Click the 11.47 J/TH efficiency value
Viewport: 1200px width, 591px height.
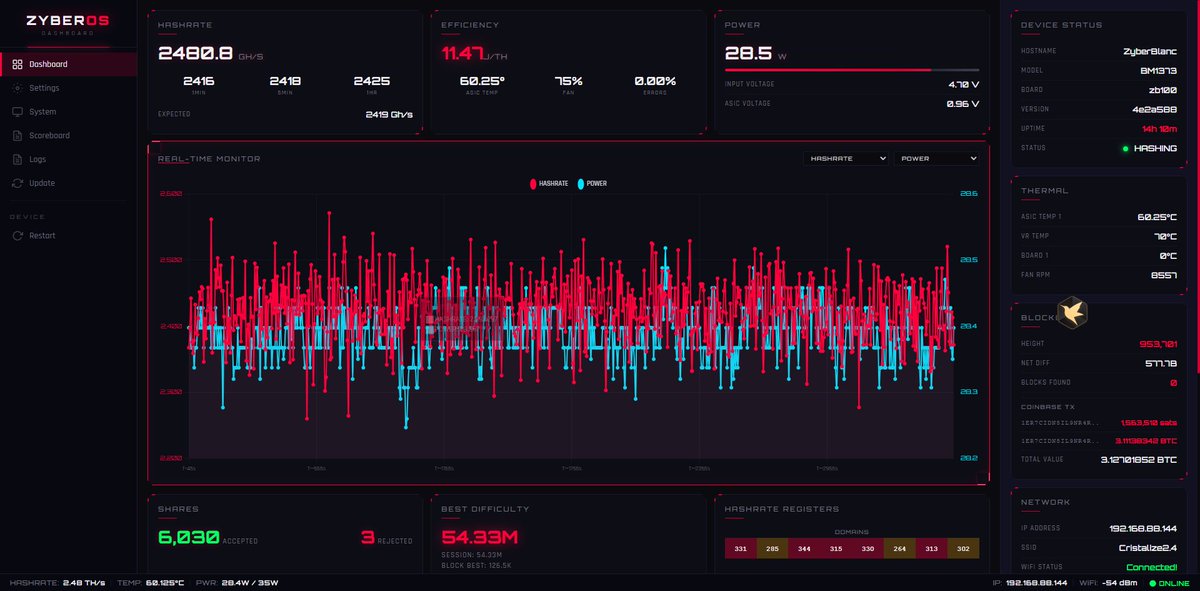pyautogui.click(x=475, y=53)
